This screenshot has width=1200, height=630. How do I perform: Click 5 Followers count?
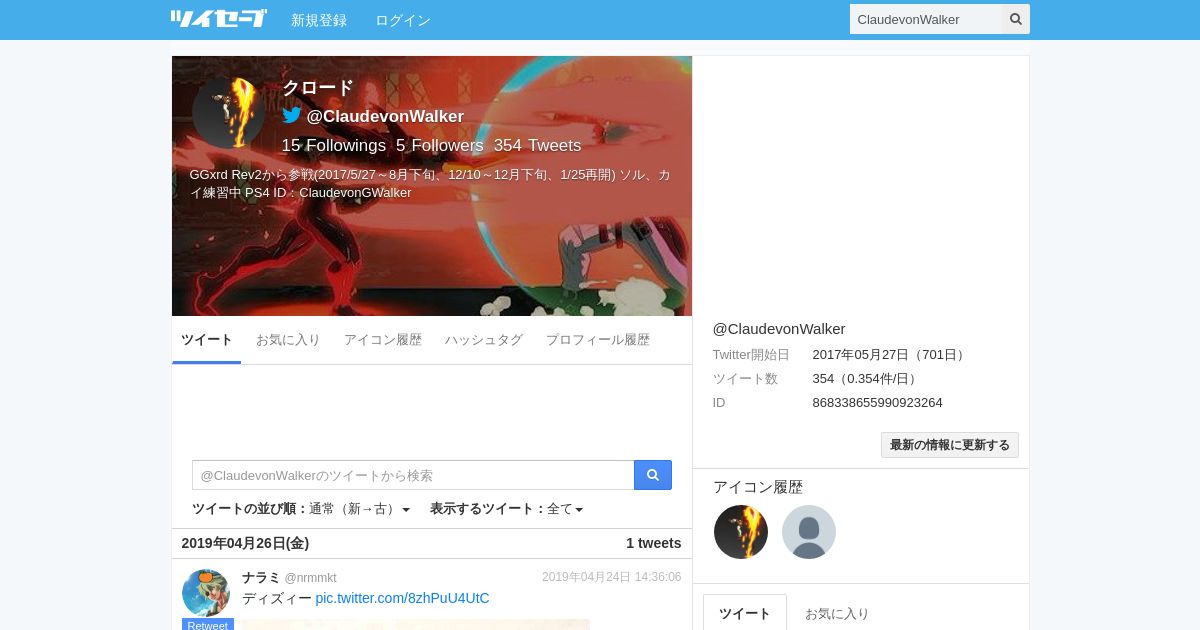pos(440,145)
